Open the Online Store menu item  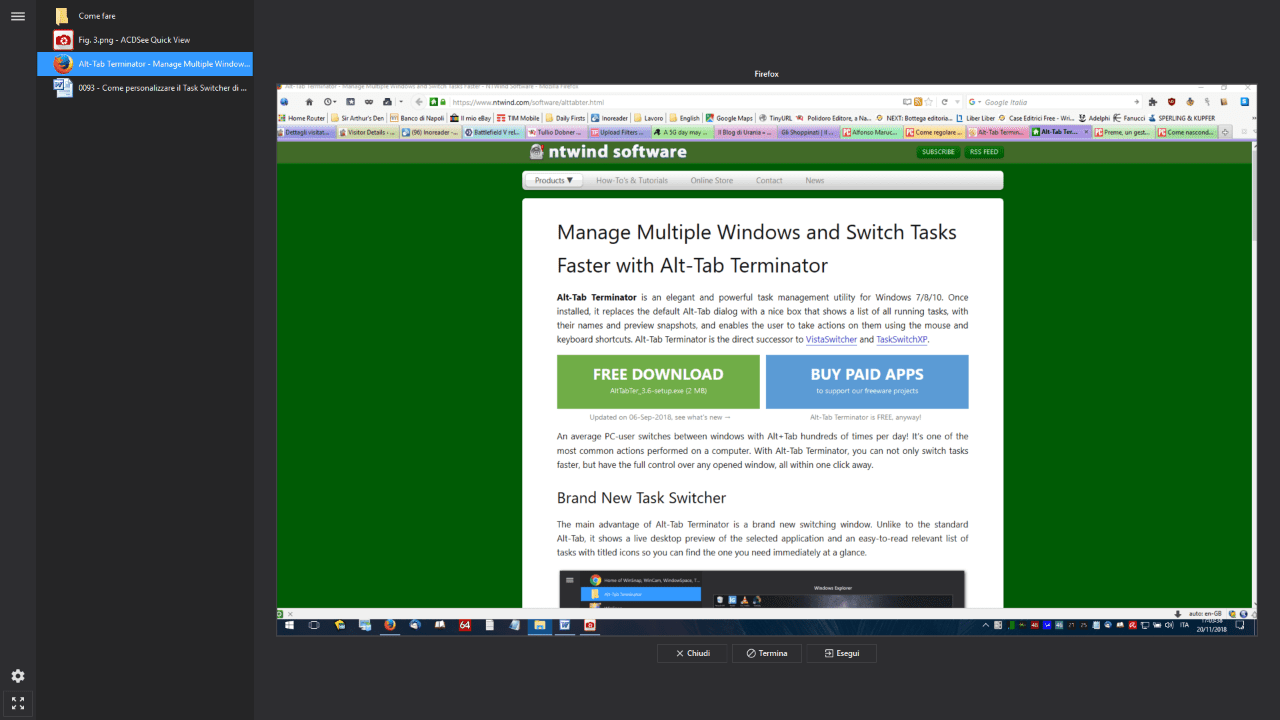[711, 181]
